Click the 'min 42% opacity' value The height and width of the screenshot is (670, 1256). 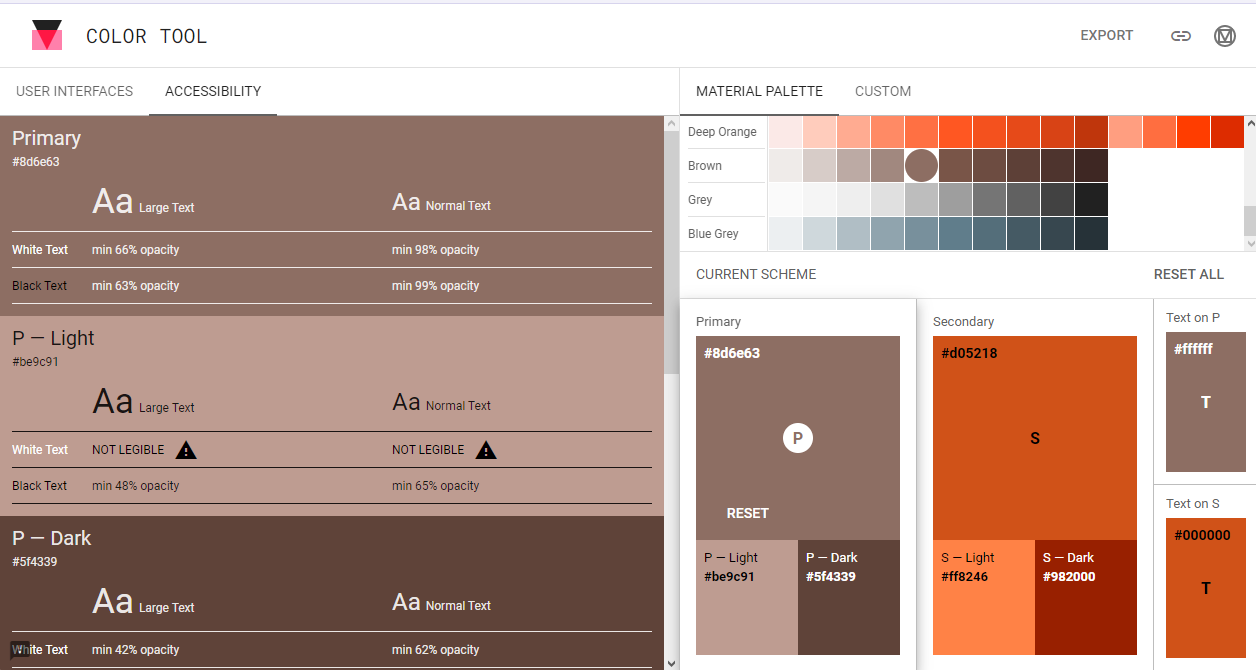click(136, 650)
